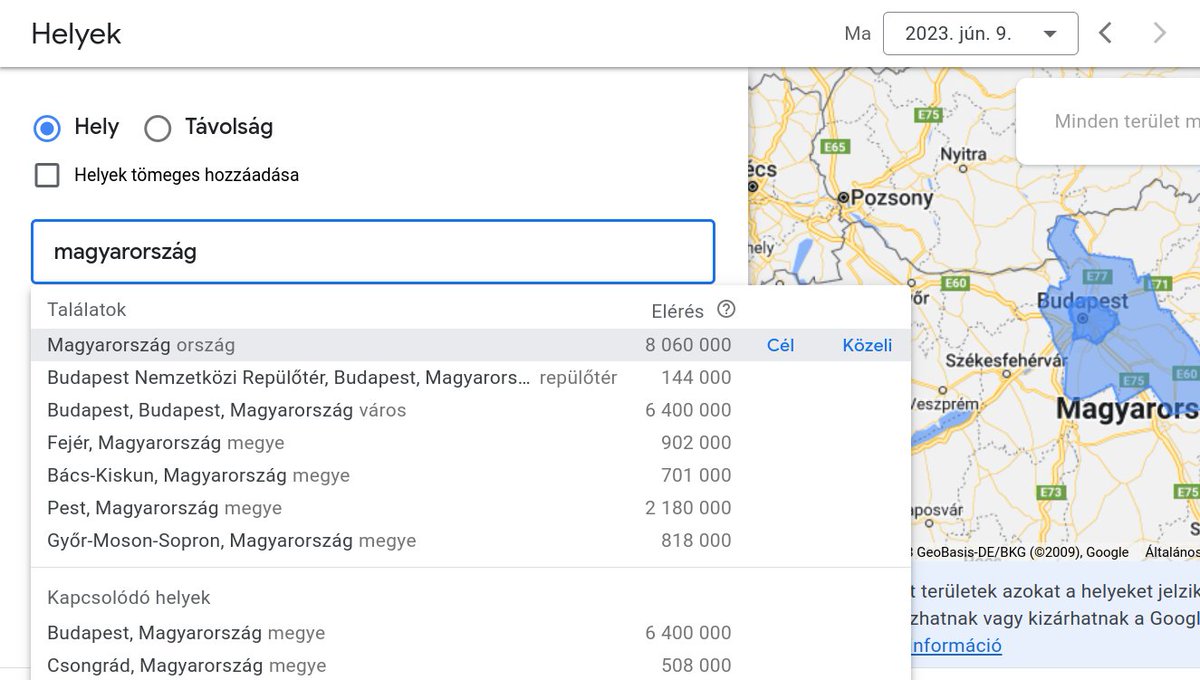The height and width of the screenshot is (680, 1200).
Task: Click the 701 000 reach value
Action: [696, 475]
